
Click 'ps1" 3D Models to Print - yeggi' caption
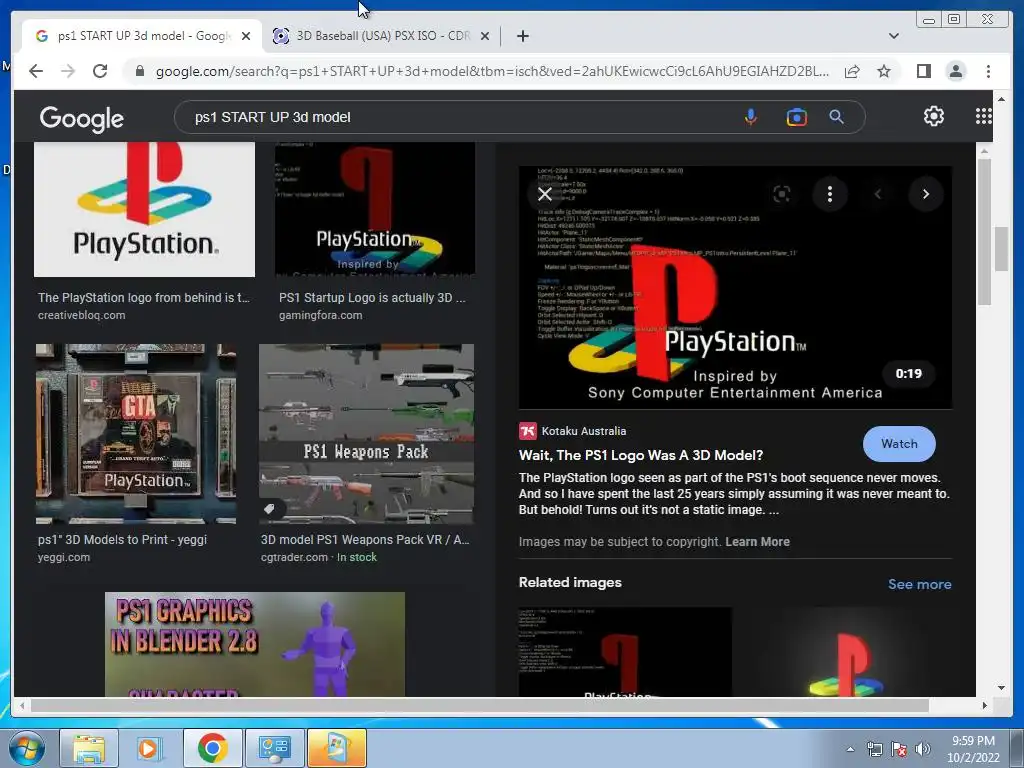(x=122, y=539)
